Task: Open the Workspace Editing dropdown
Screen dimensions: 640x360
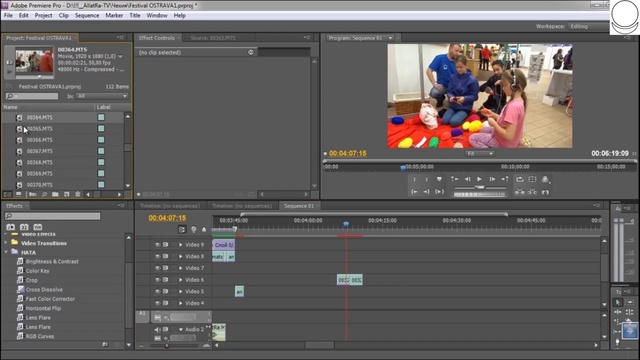Action: (589, 26)
